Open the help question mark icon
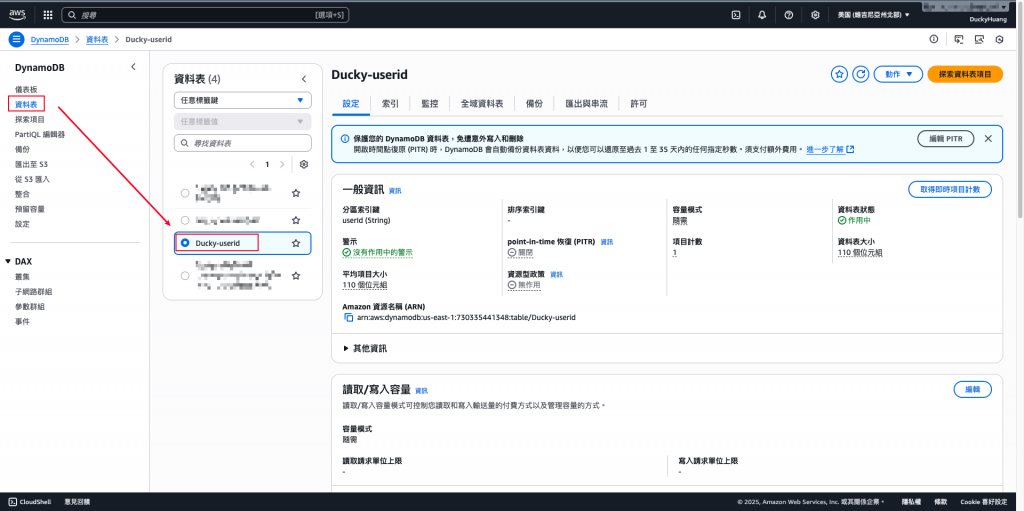This screenshot has width=1024, height=511. [789, 14]
